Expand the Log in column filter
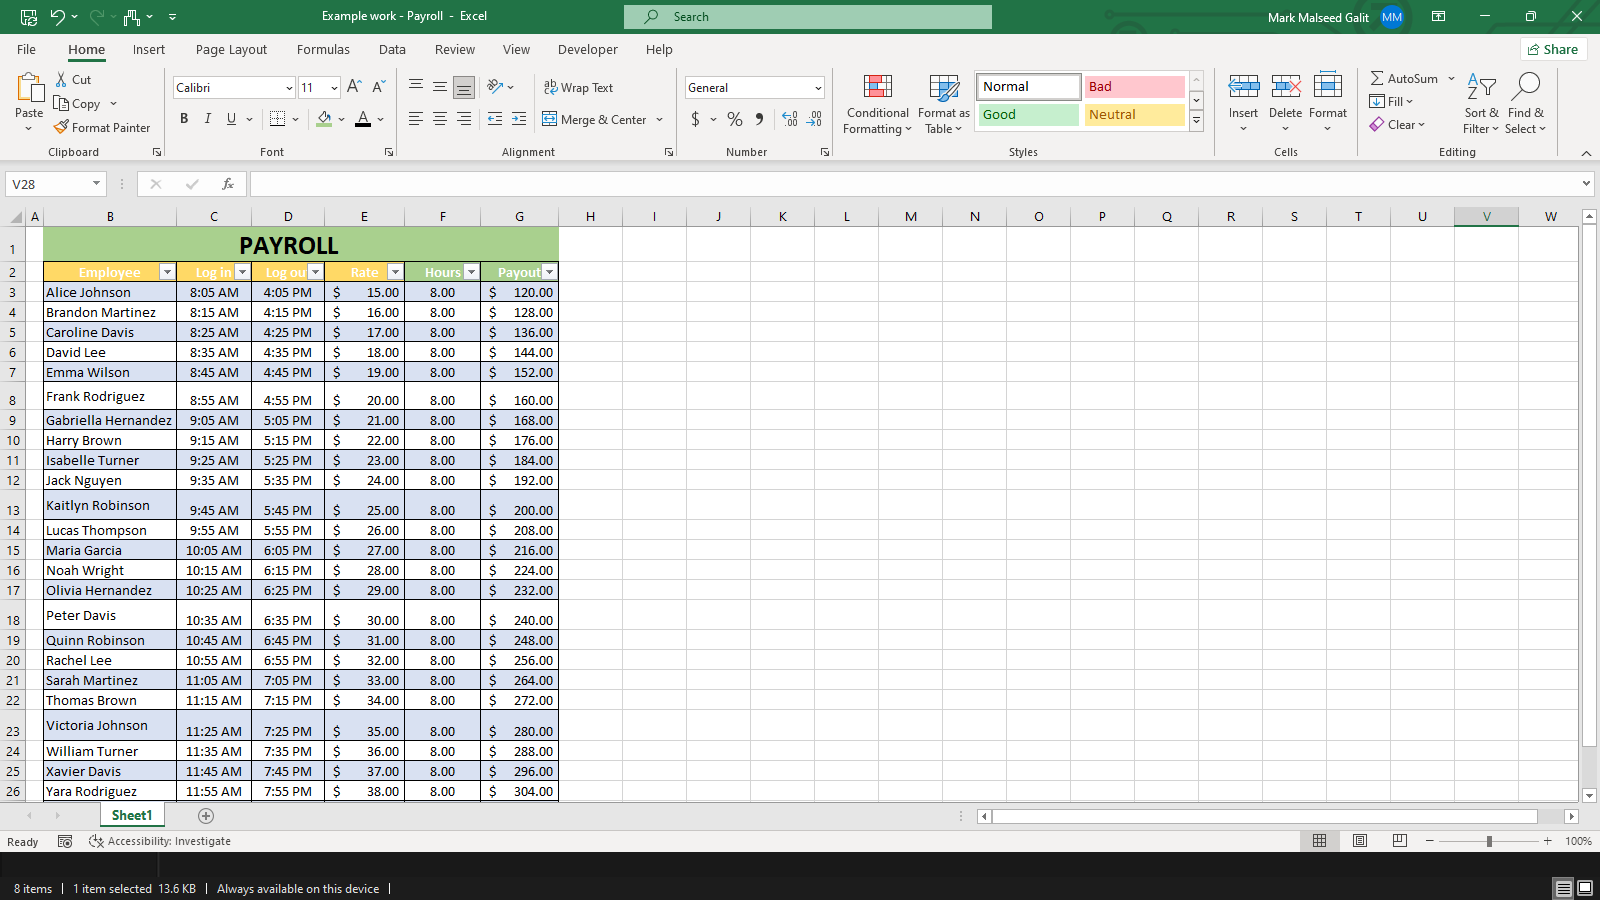Screen dimensions: 1600x900 click(242, 272)
